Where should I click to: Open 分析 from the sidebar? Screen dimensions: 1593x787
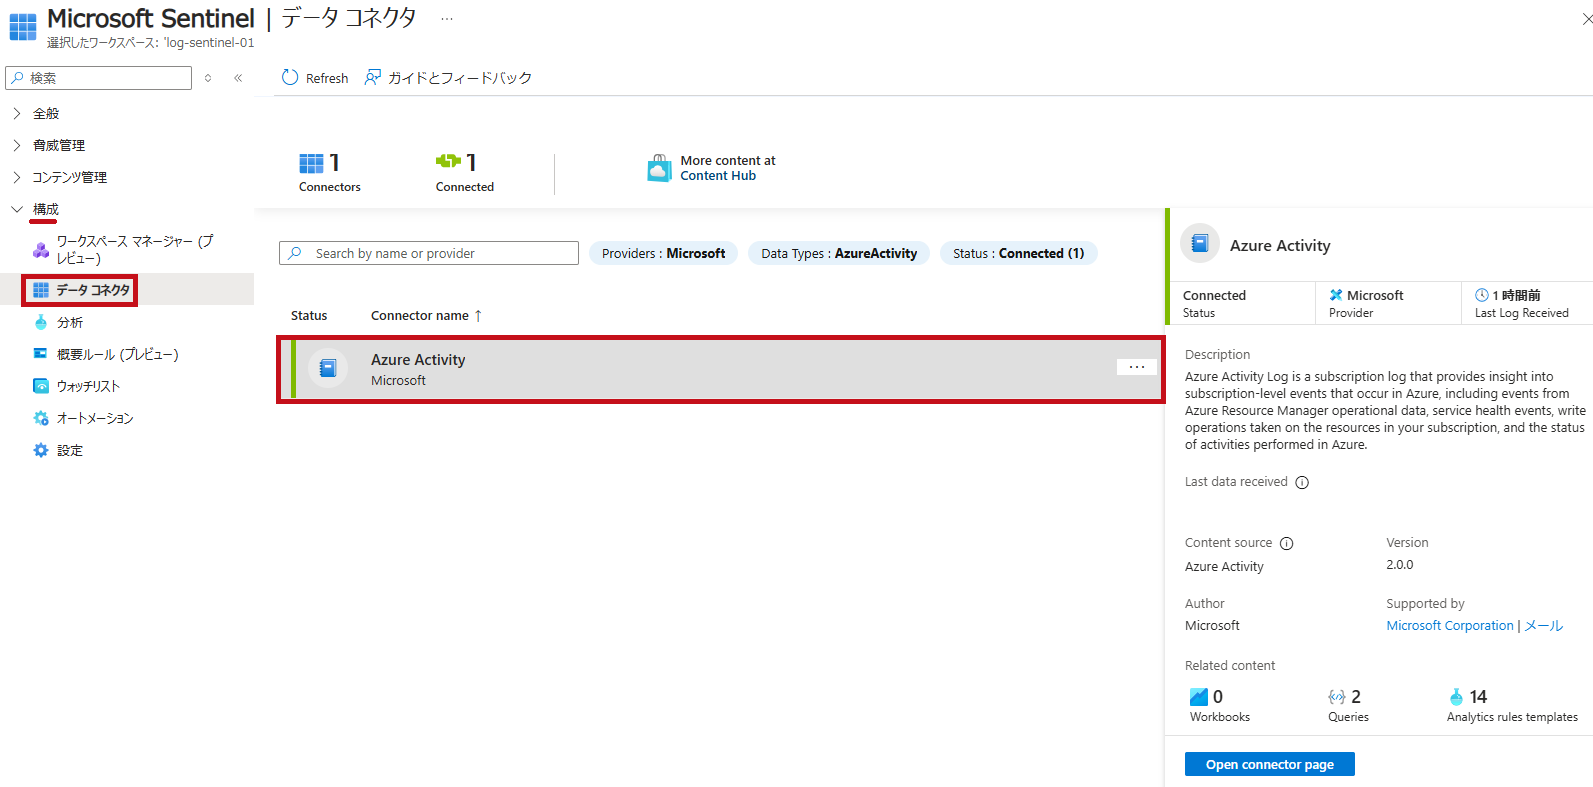point(70,322)
